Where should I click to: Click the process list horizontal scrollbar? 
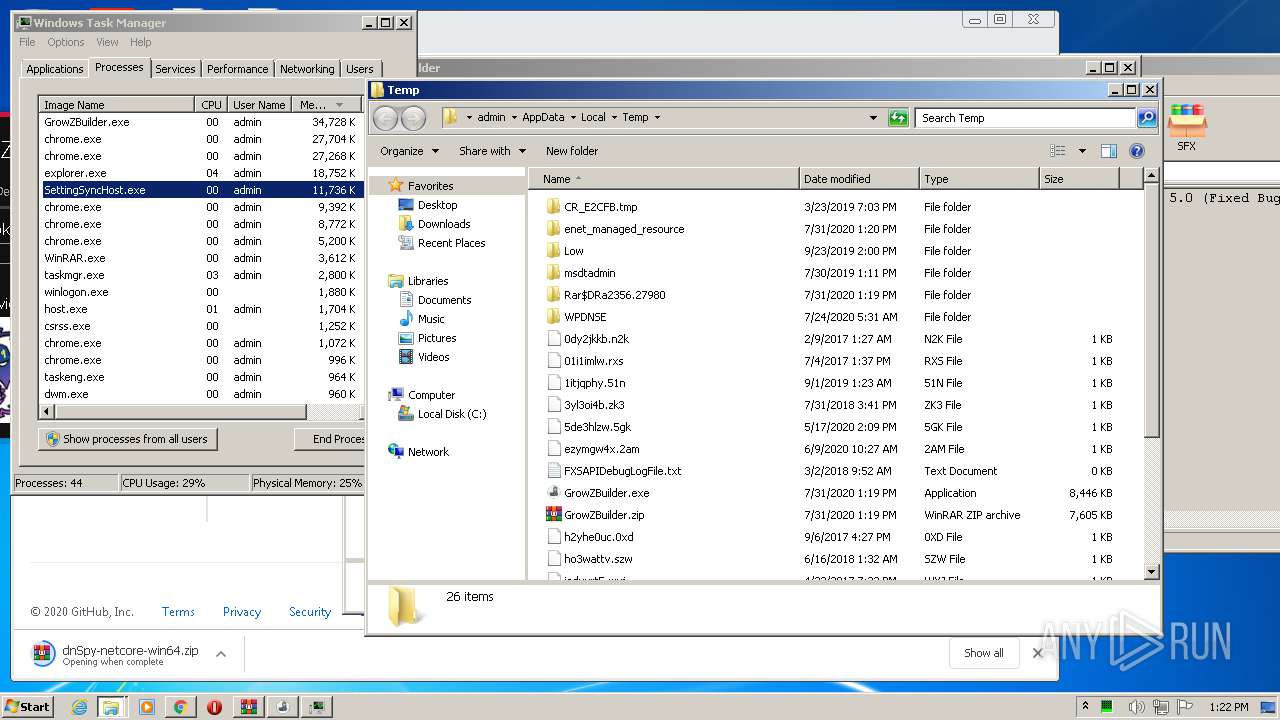[180, 412]
